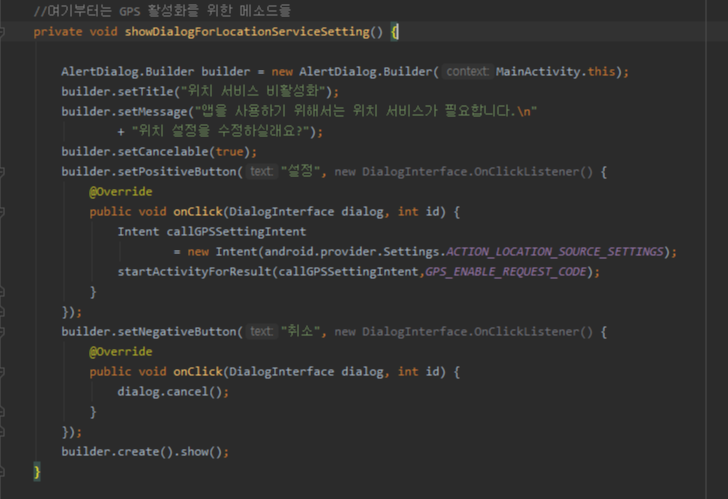
Task: Click the highlighted opening brace after showDialogForLocationServiceSetting()
Action: click(x=394, y=32)
